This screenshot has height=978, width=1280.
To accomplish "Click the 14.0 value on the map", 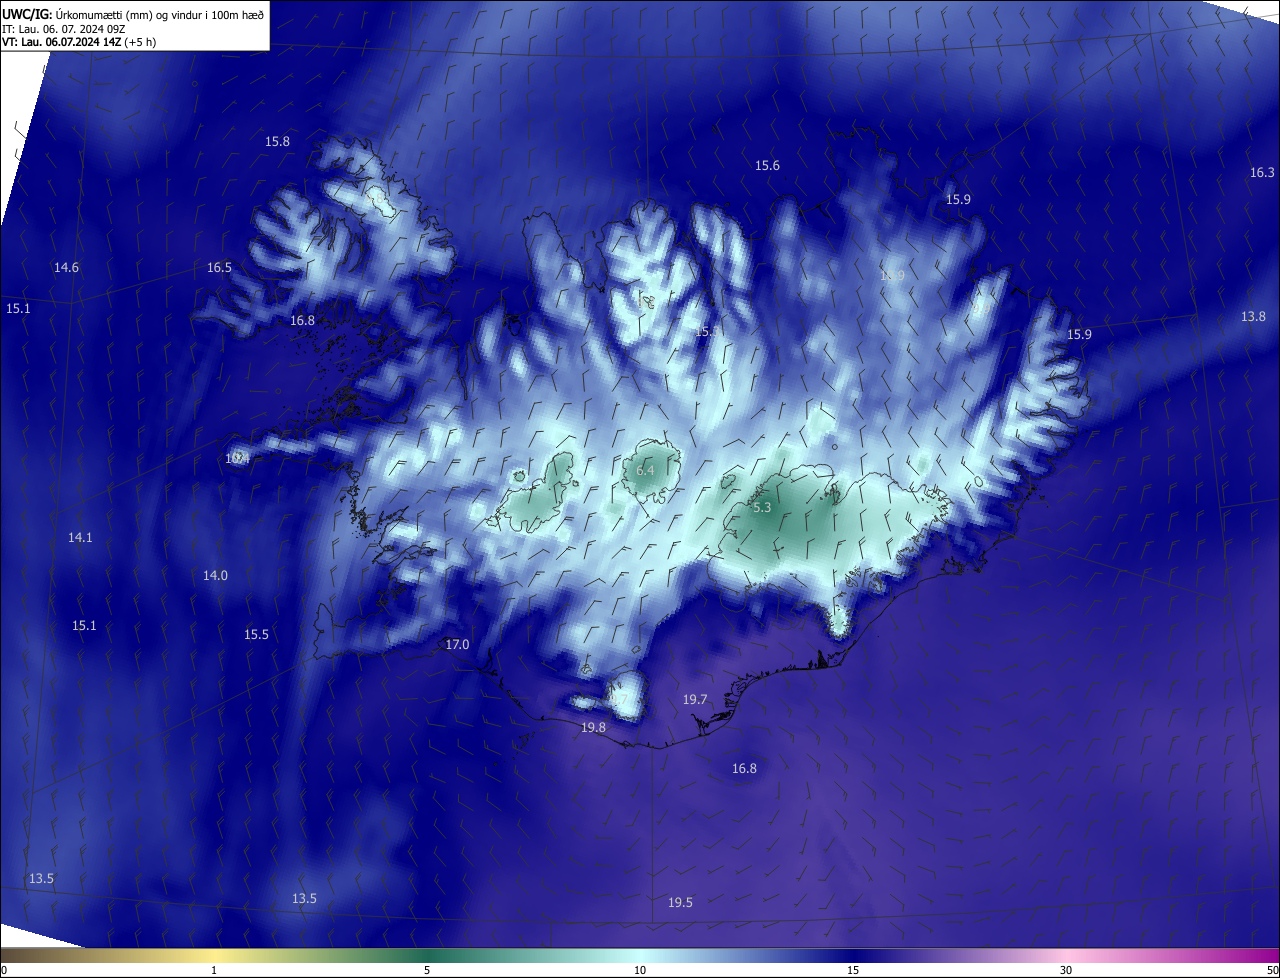I will pyautogui.click(x=215, y=575).
